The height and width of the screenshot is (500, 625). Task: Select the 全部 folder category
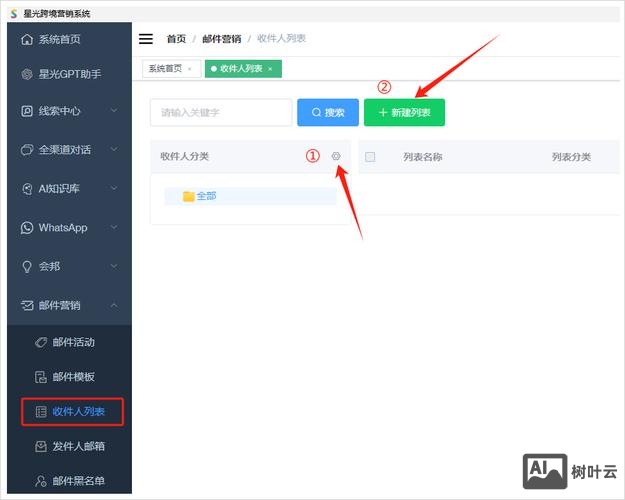(250, 196)
